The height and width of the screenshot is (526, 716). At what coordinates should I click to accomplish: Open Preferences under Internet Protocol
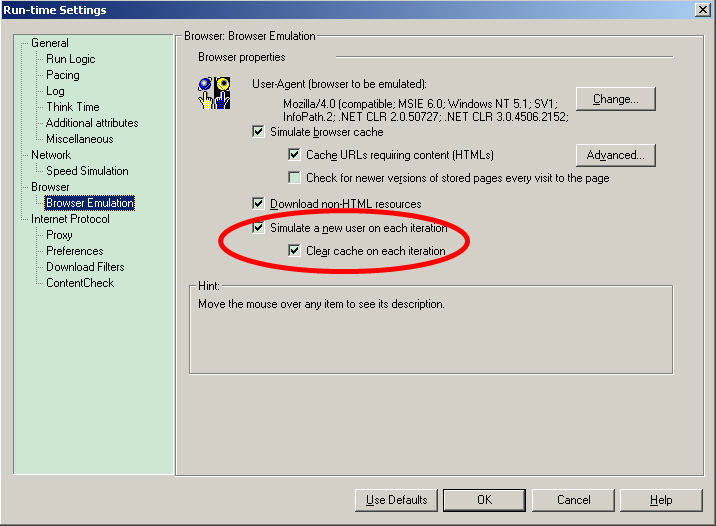tap(74, 251)
